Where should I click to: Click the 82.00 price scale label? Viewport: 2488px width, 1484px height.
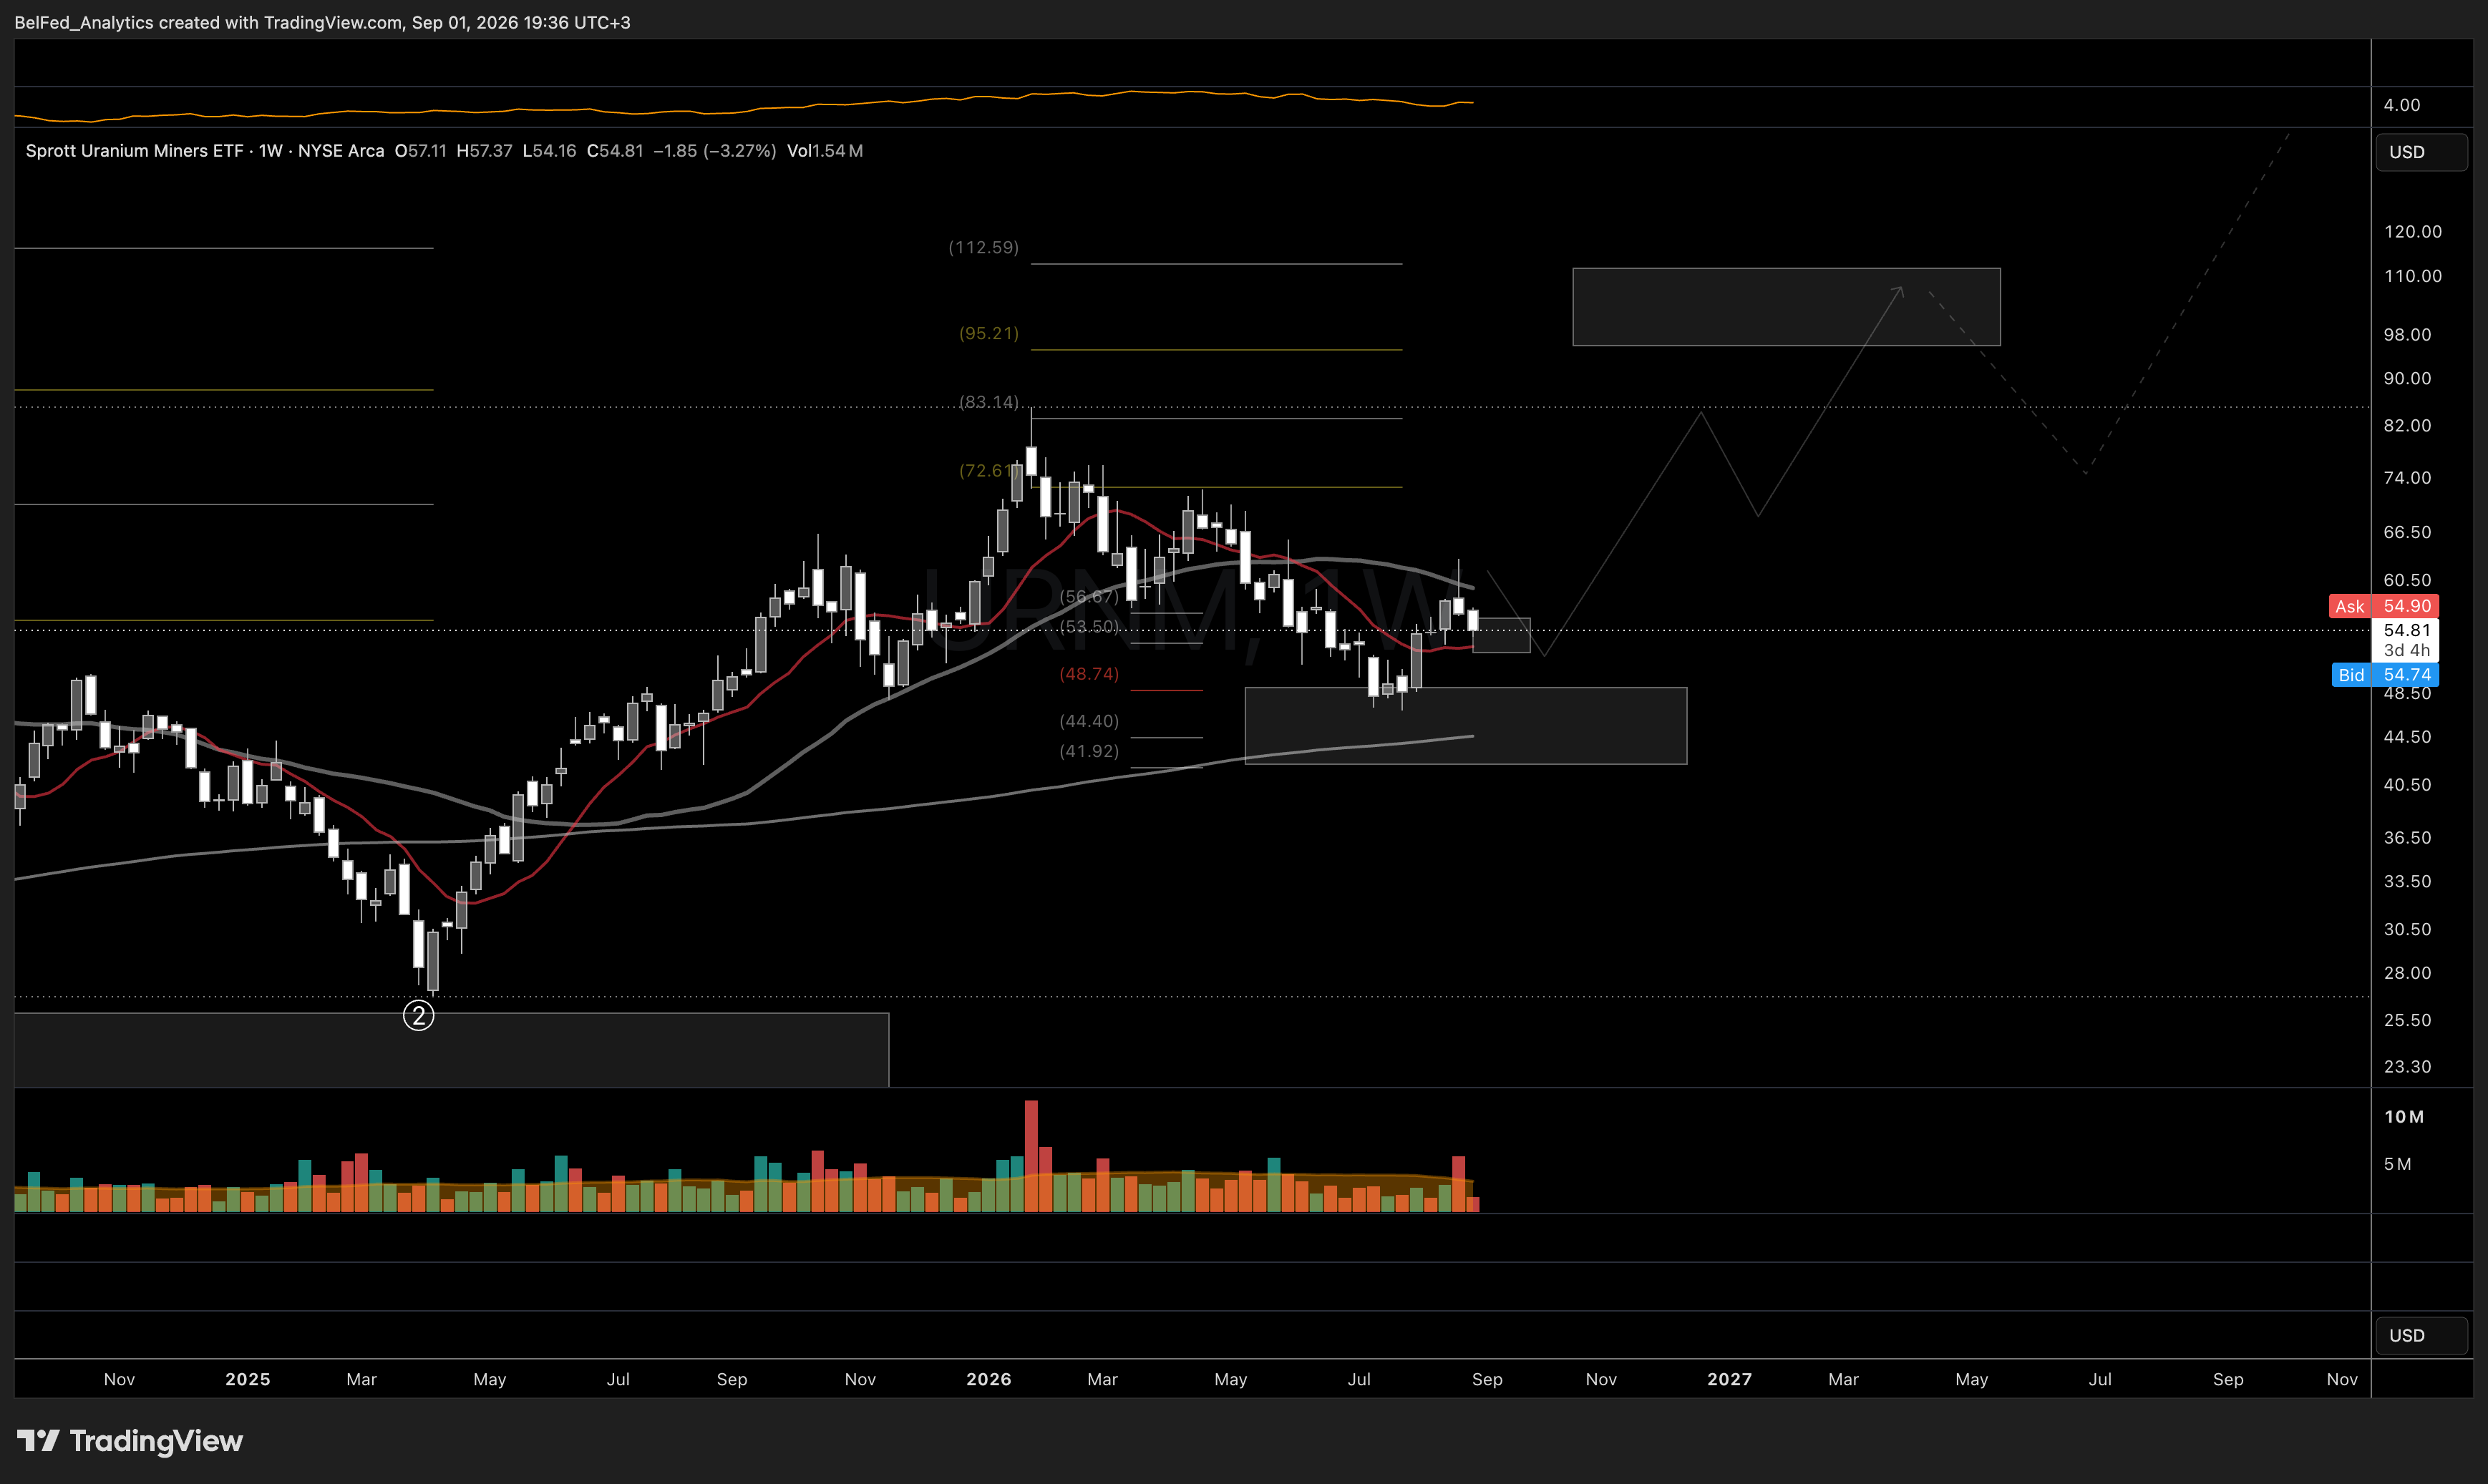[2407, 426]
